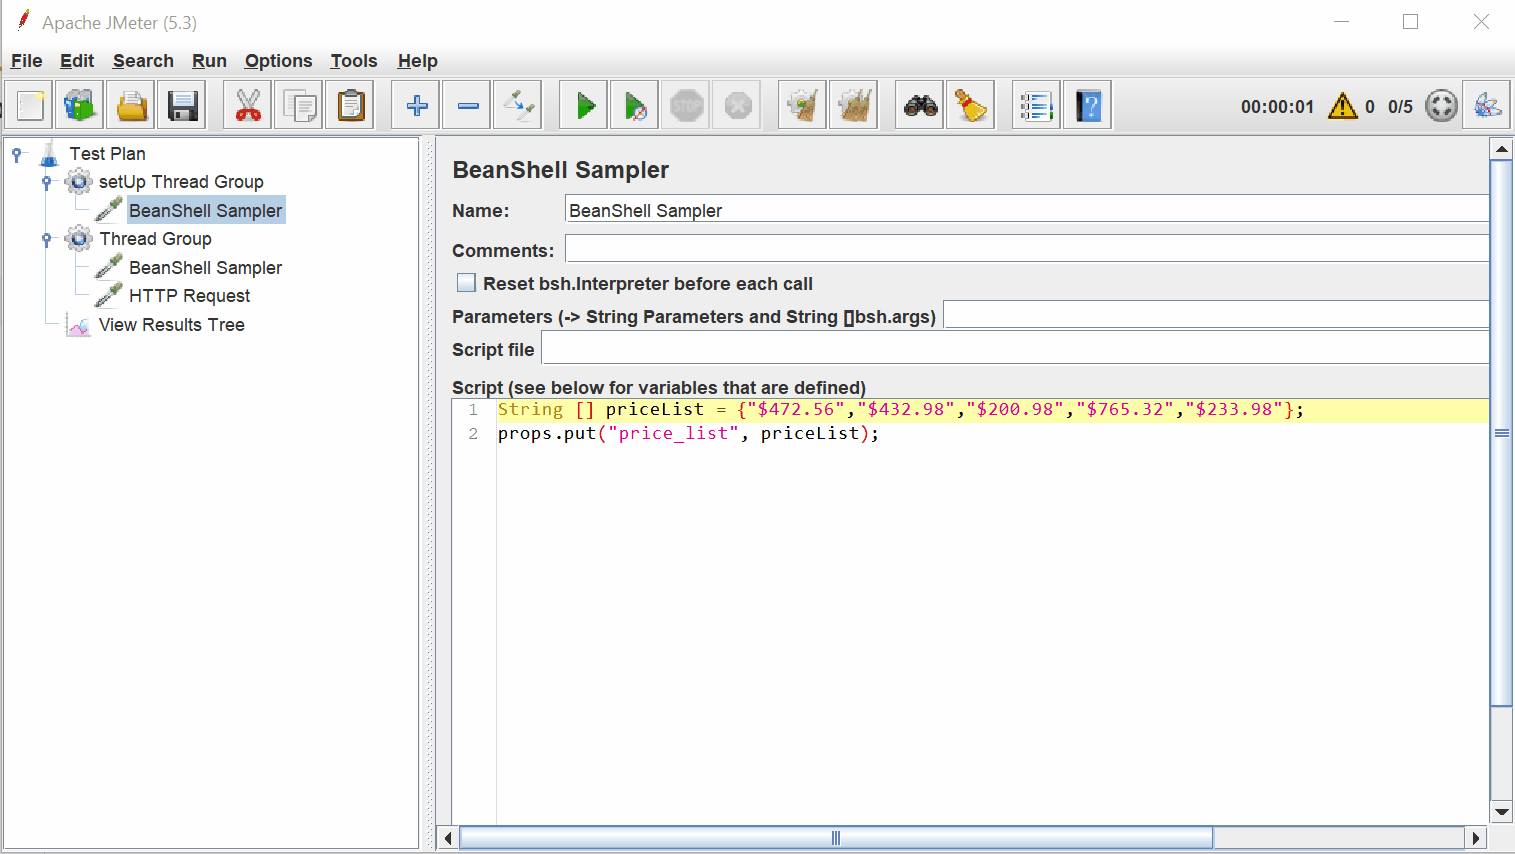This screenshot has height=854, width=1515.
Task: Expand all nodes with the plus icon
Action: (415, 104)
